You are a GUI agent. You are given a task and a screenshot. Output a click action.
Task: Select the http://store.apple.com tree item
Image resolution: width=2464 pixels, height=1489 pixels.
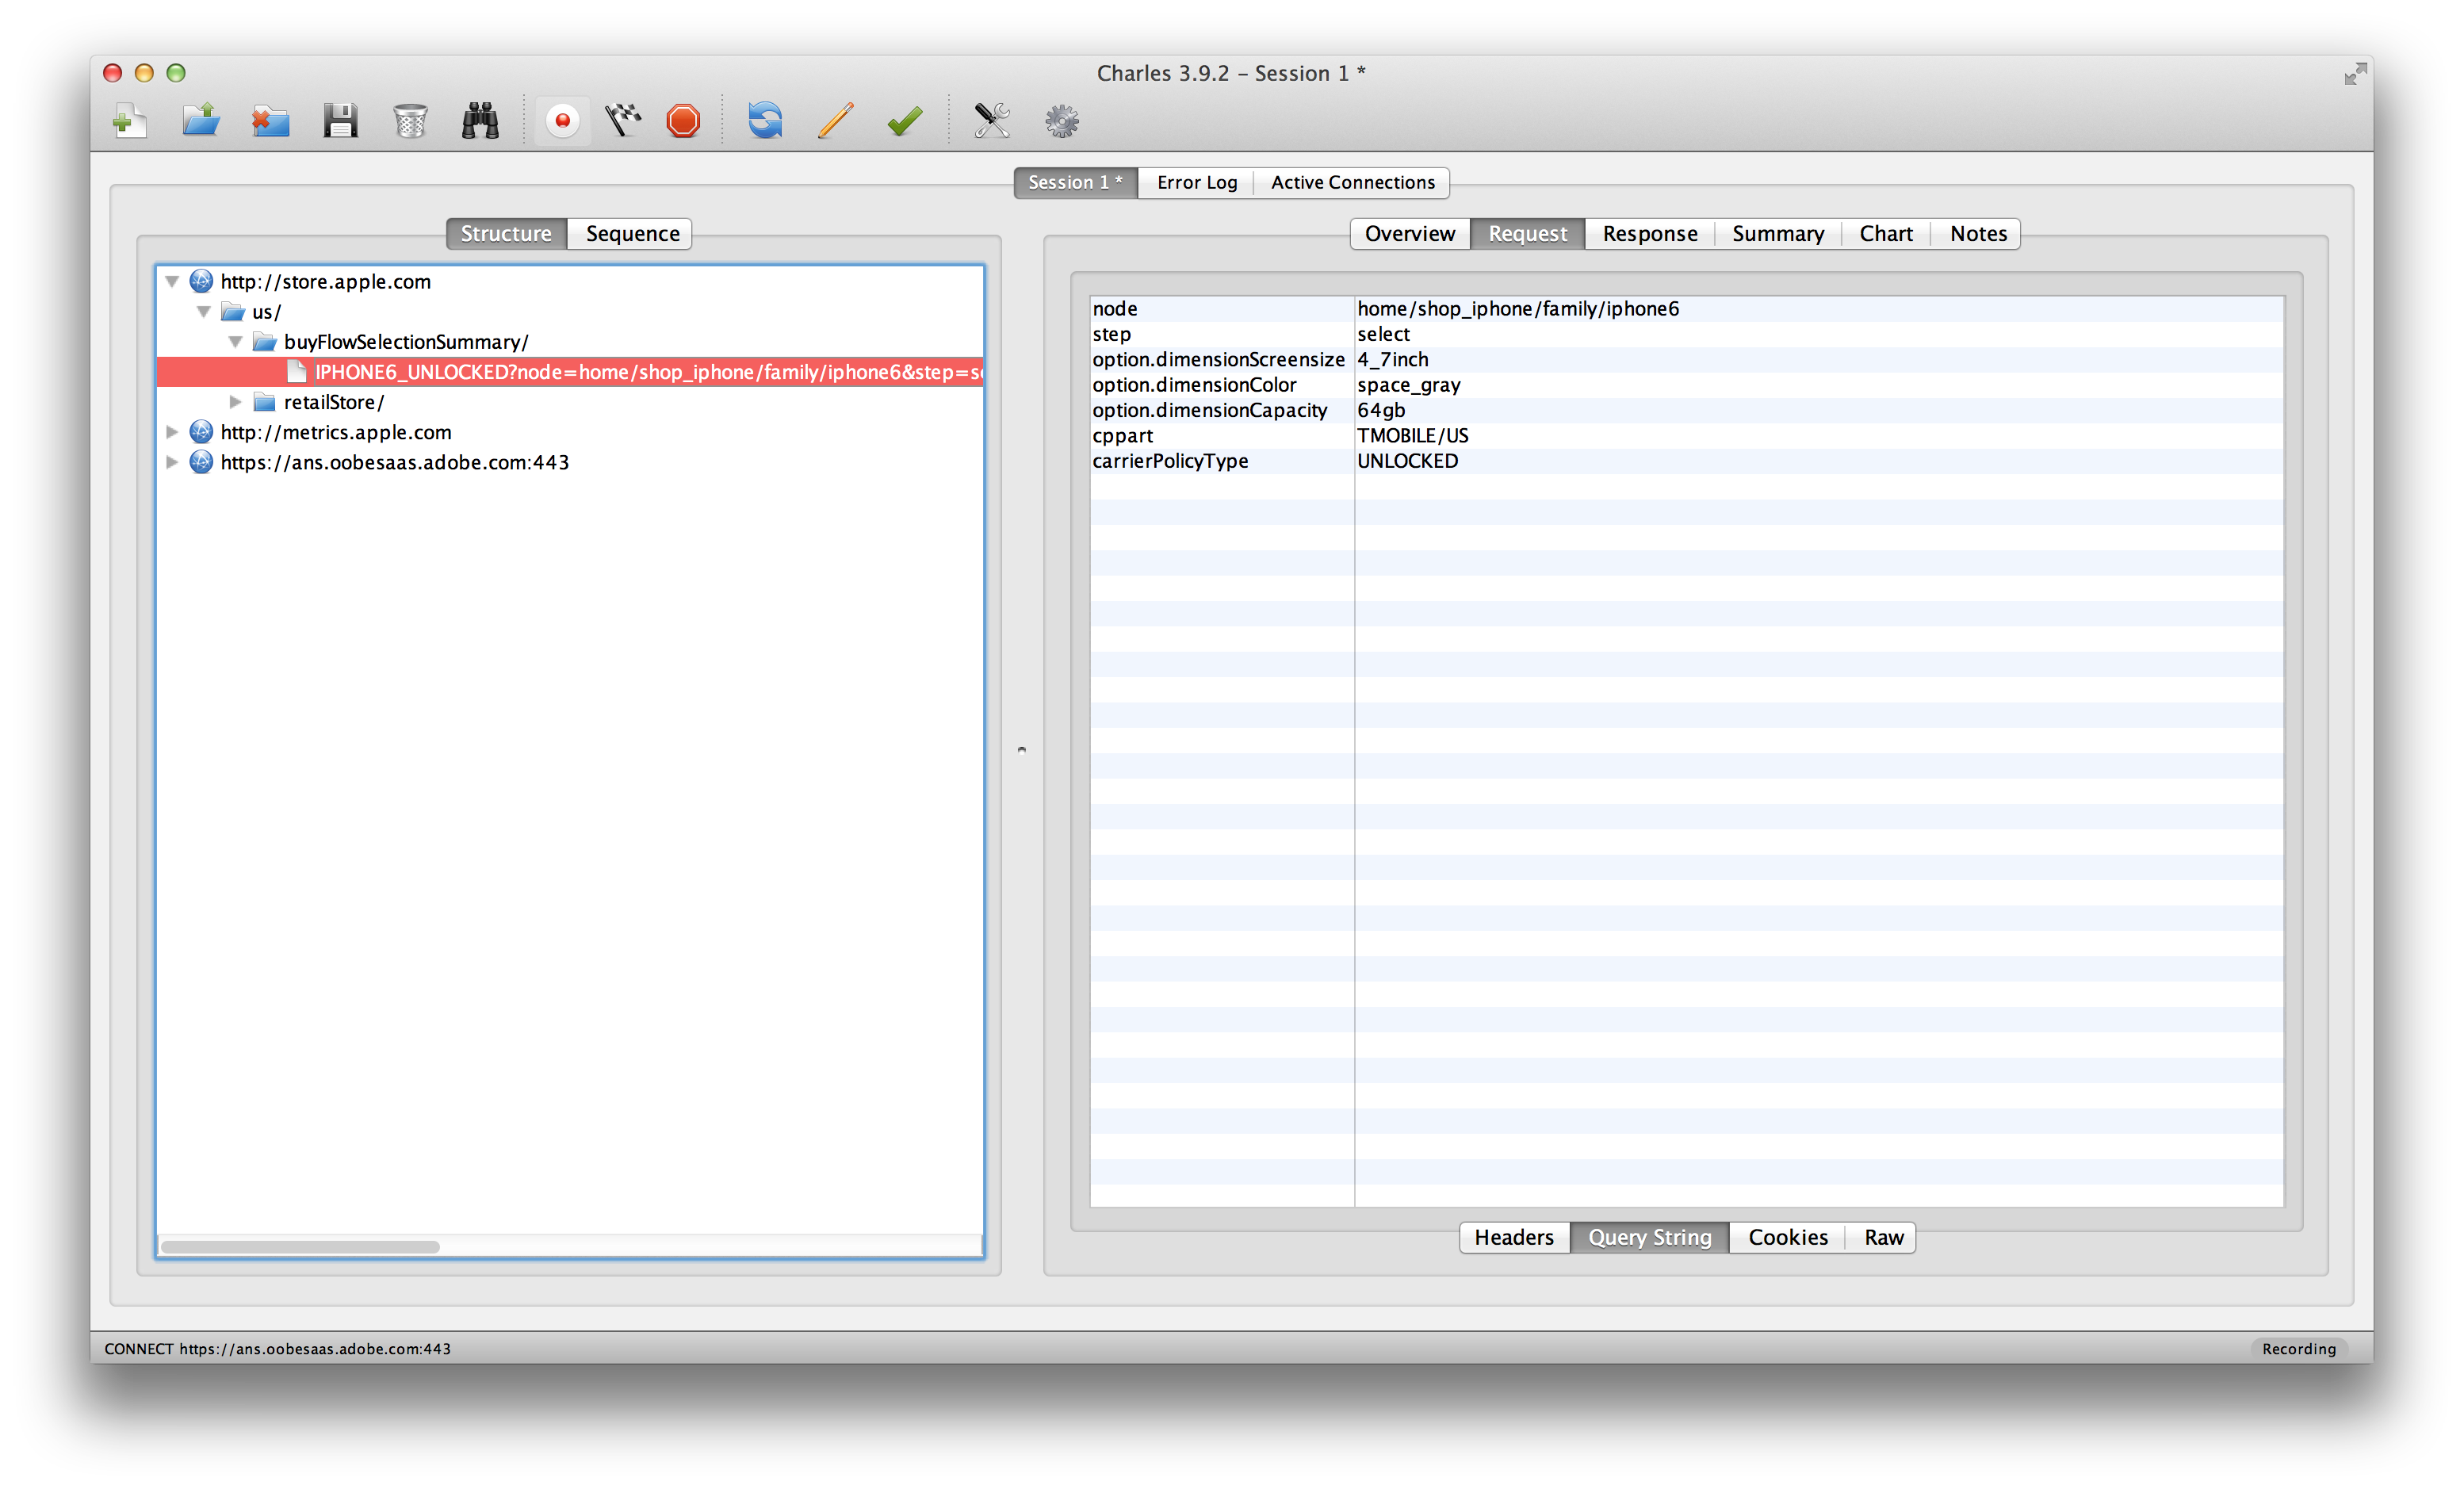326,282
